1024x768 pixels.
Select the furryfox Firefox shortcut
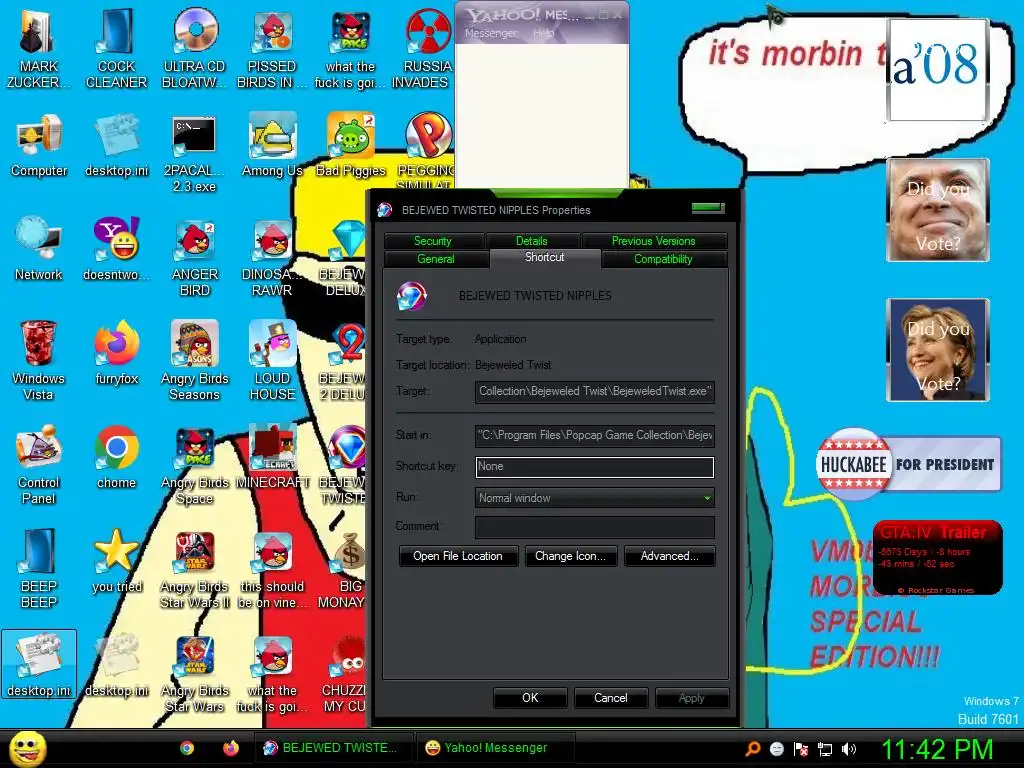(x=116, y=353)
